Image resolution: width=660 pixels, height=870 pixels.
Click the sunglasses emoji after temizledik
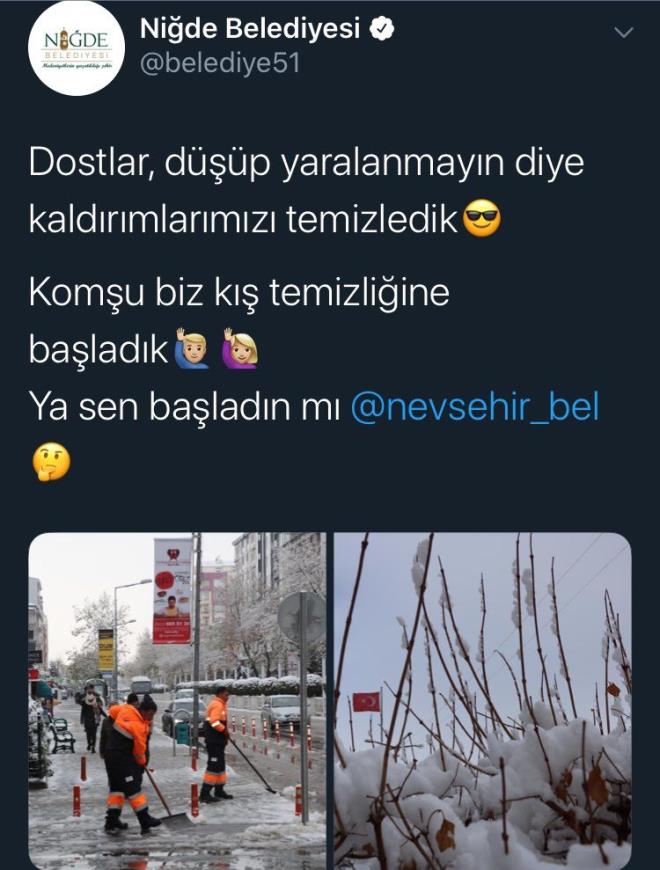(481, 219)
